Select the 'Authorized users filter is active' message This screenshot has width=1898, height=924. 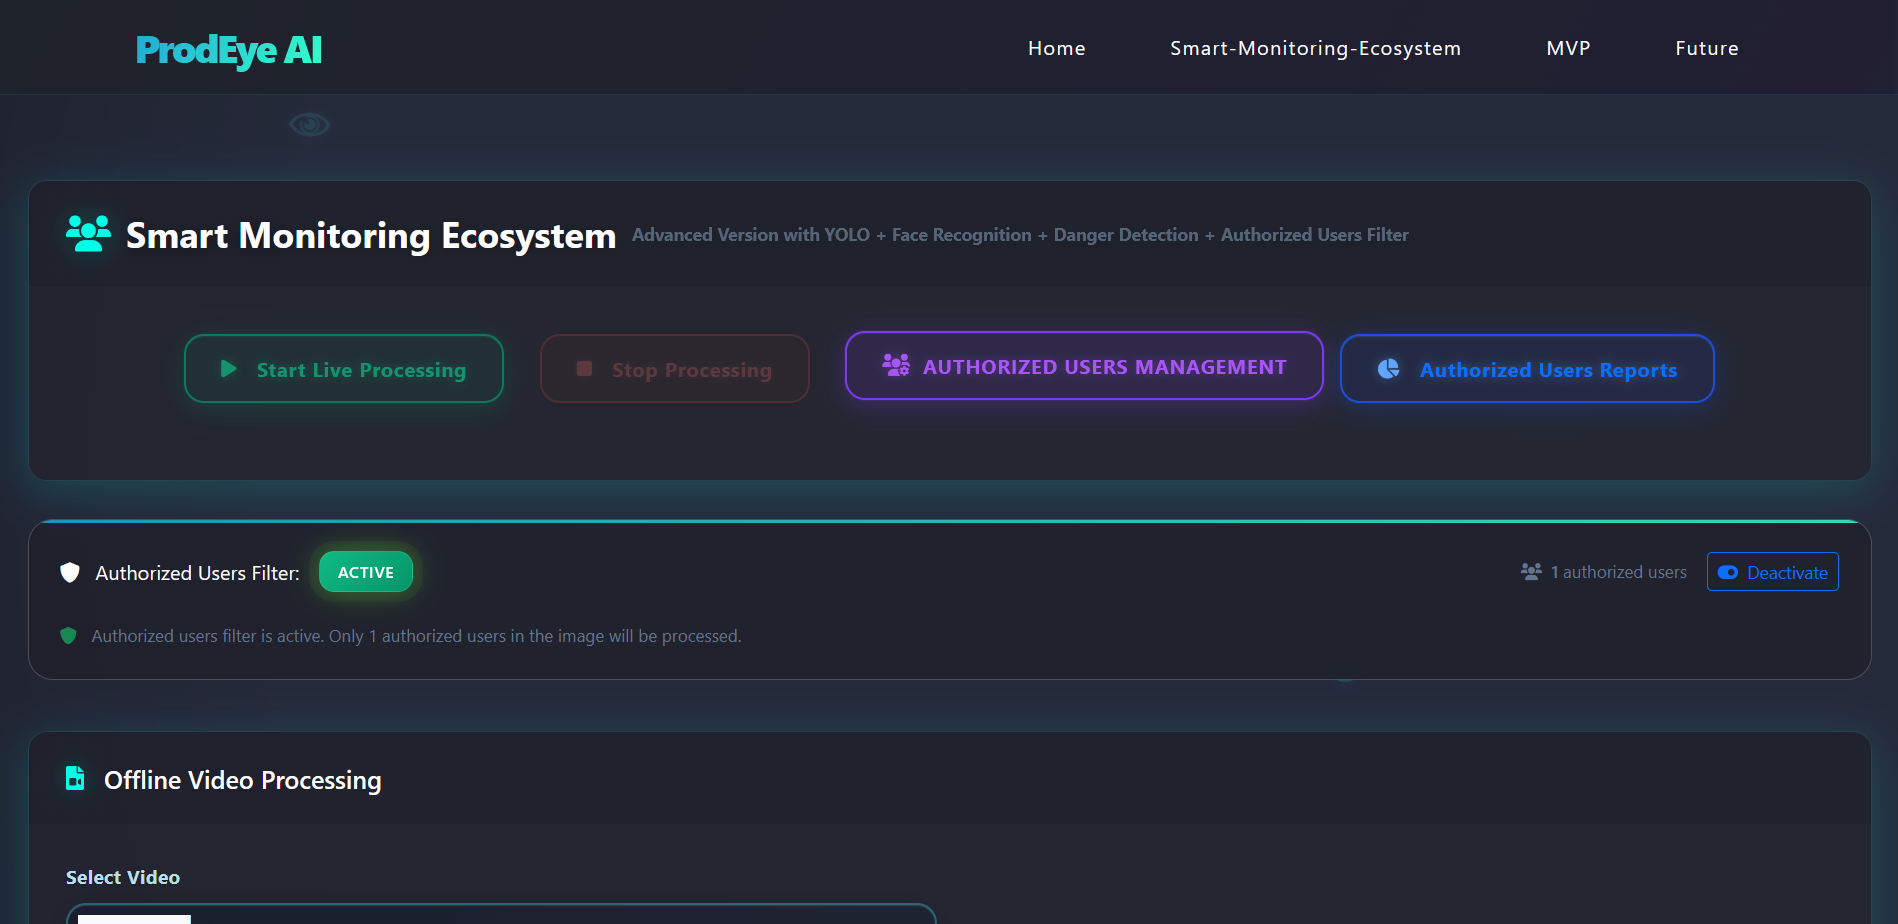(417, 636)
